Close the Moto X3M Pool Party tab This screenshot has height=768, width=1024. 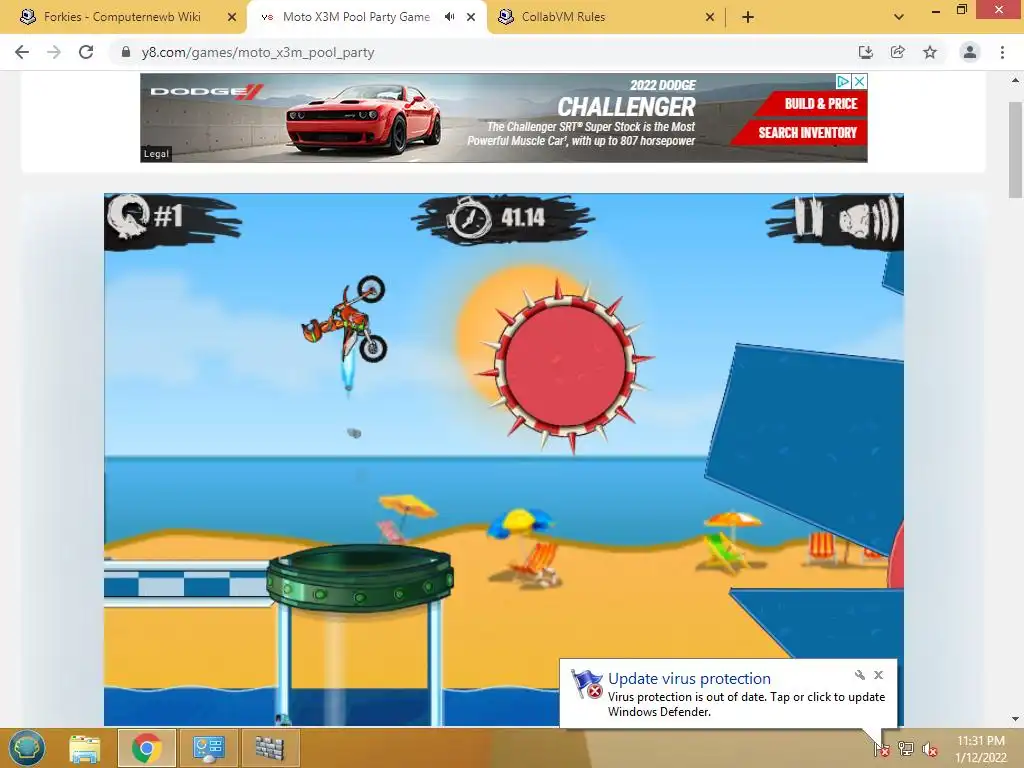[x=471, y=17]
